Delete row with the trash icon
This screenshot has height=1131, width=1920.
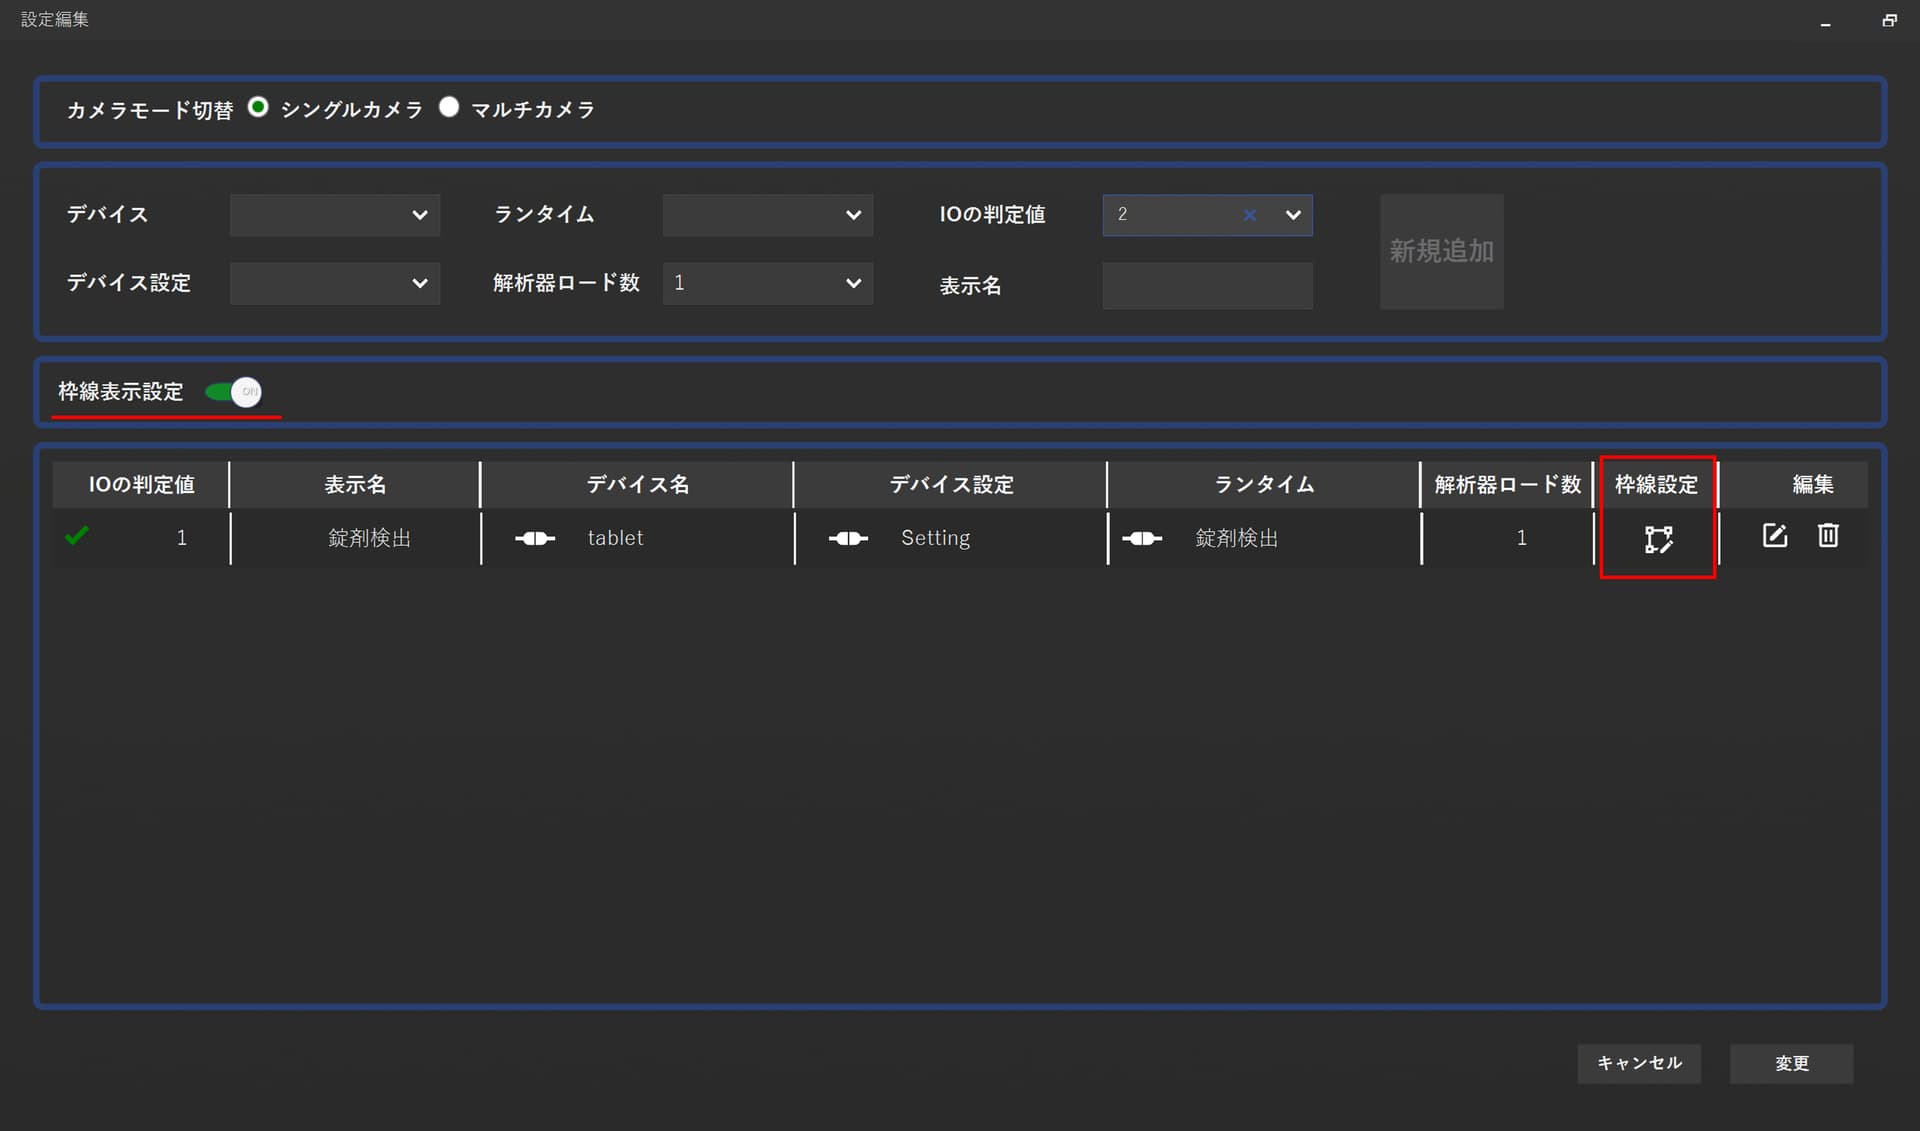tap(1828, 536)
